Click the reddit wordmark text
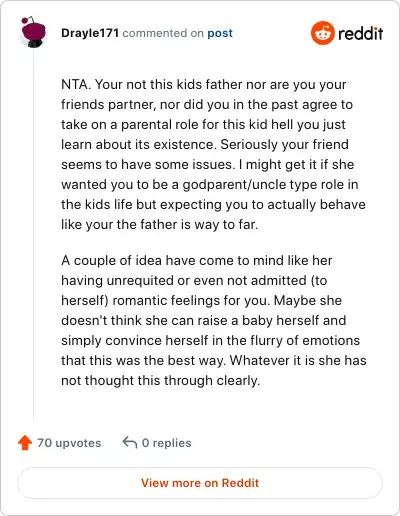 click(361, 33)
